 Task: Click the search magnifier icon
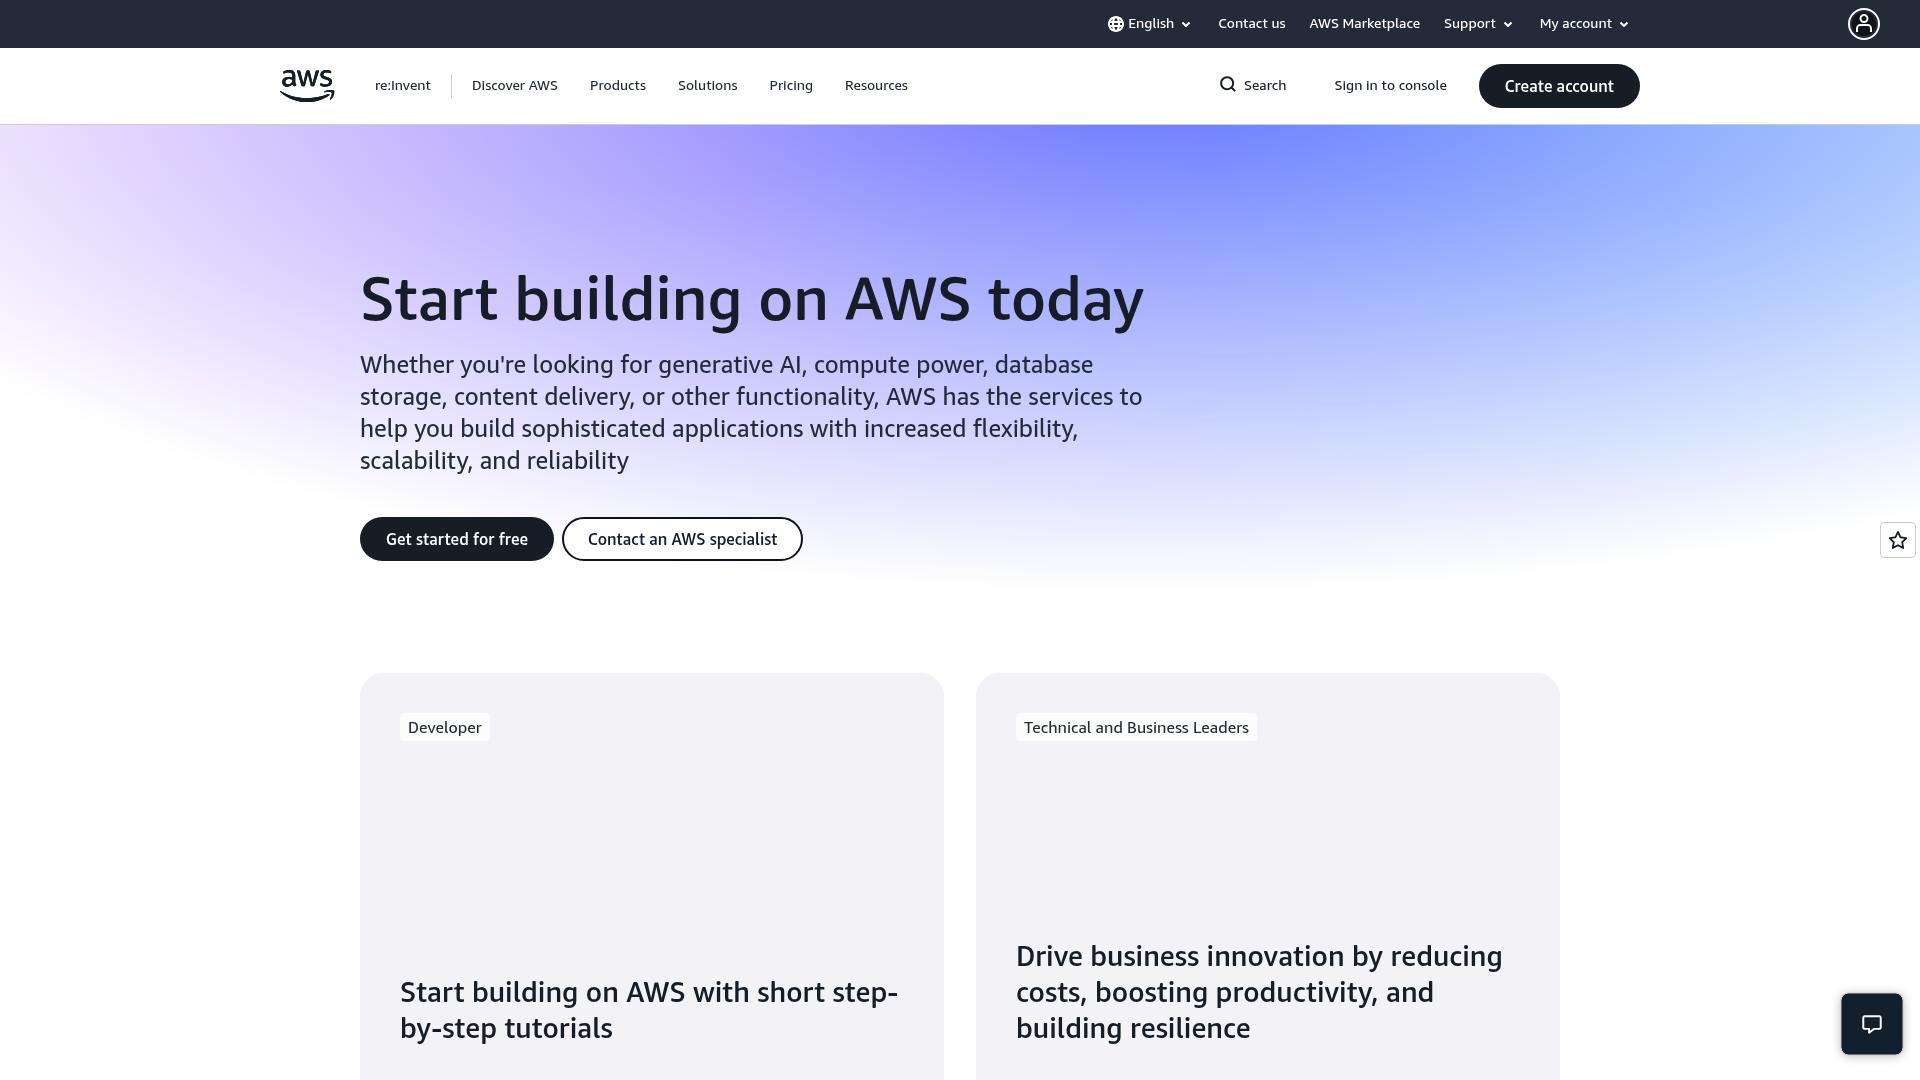(1228, 85)
